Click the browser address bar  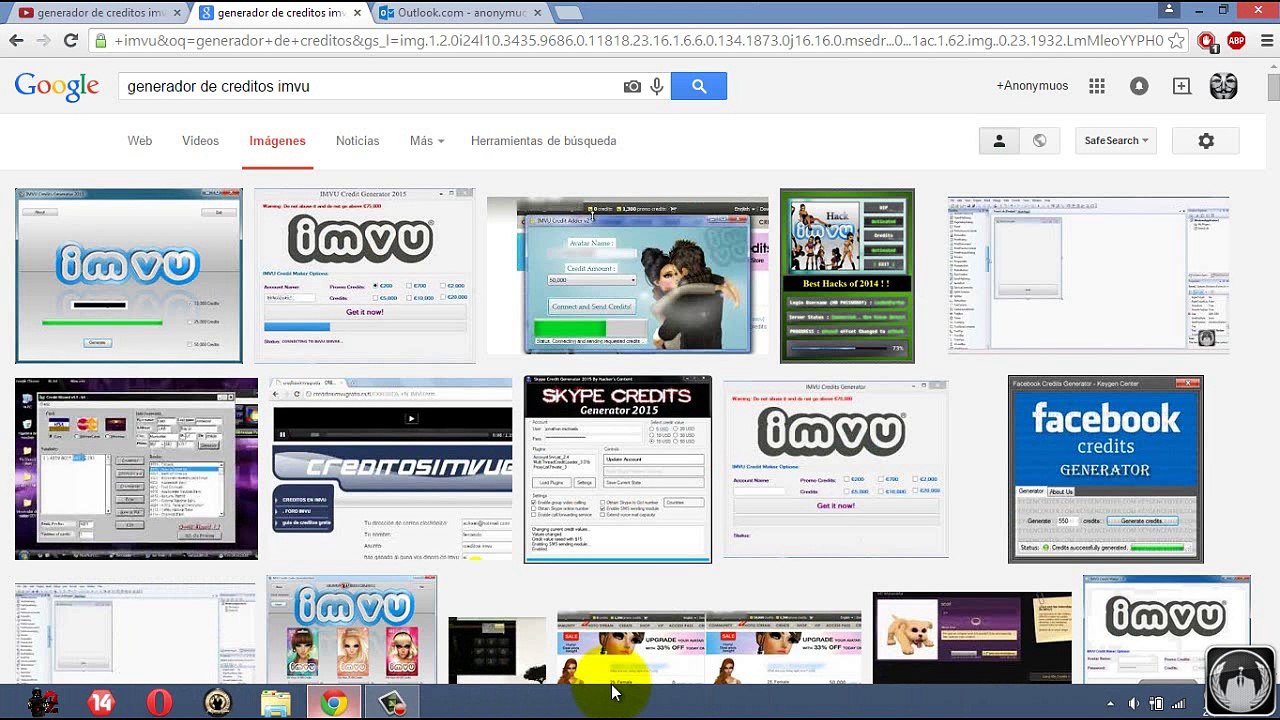point(638,41)
